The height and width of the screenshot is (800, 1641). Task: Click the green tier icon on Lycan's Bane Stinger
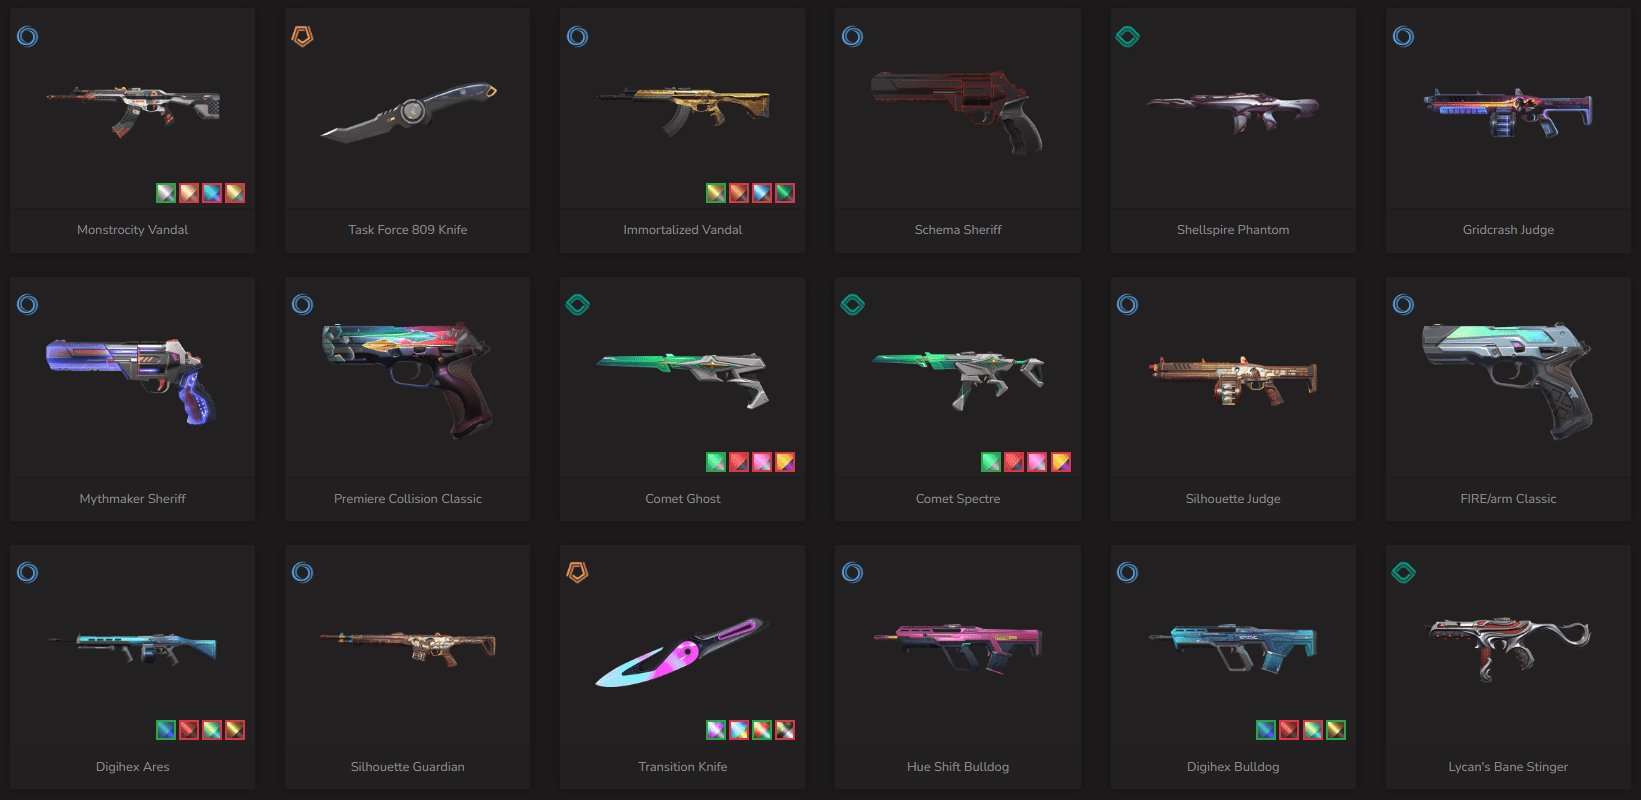(x=1403, y=573)
